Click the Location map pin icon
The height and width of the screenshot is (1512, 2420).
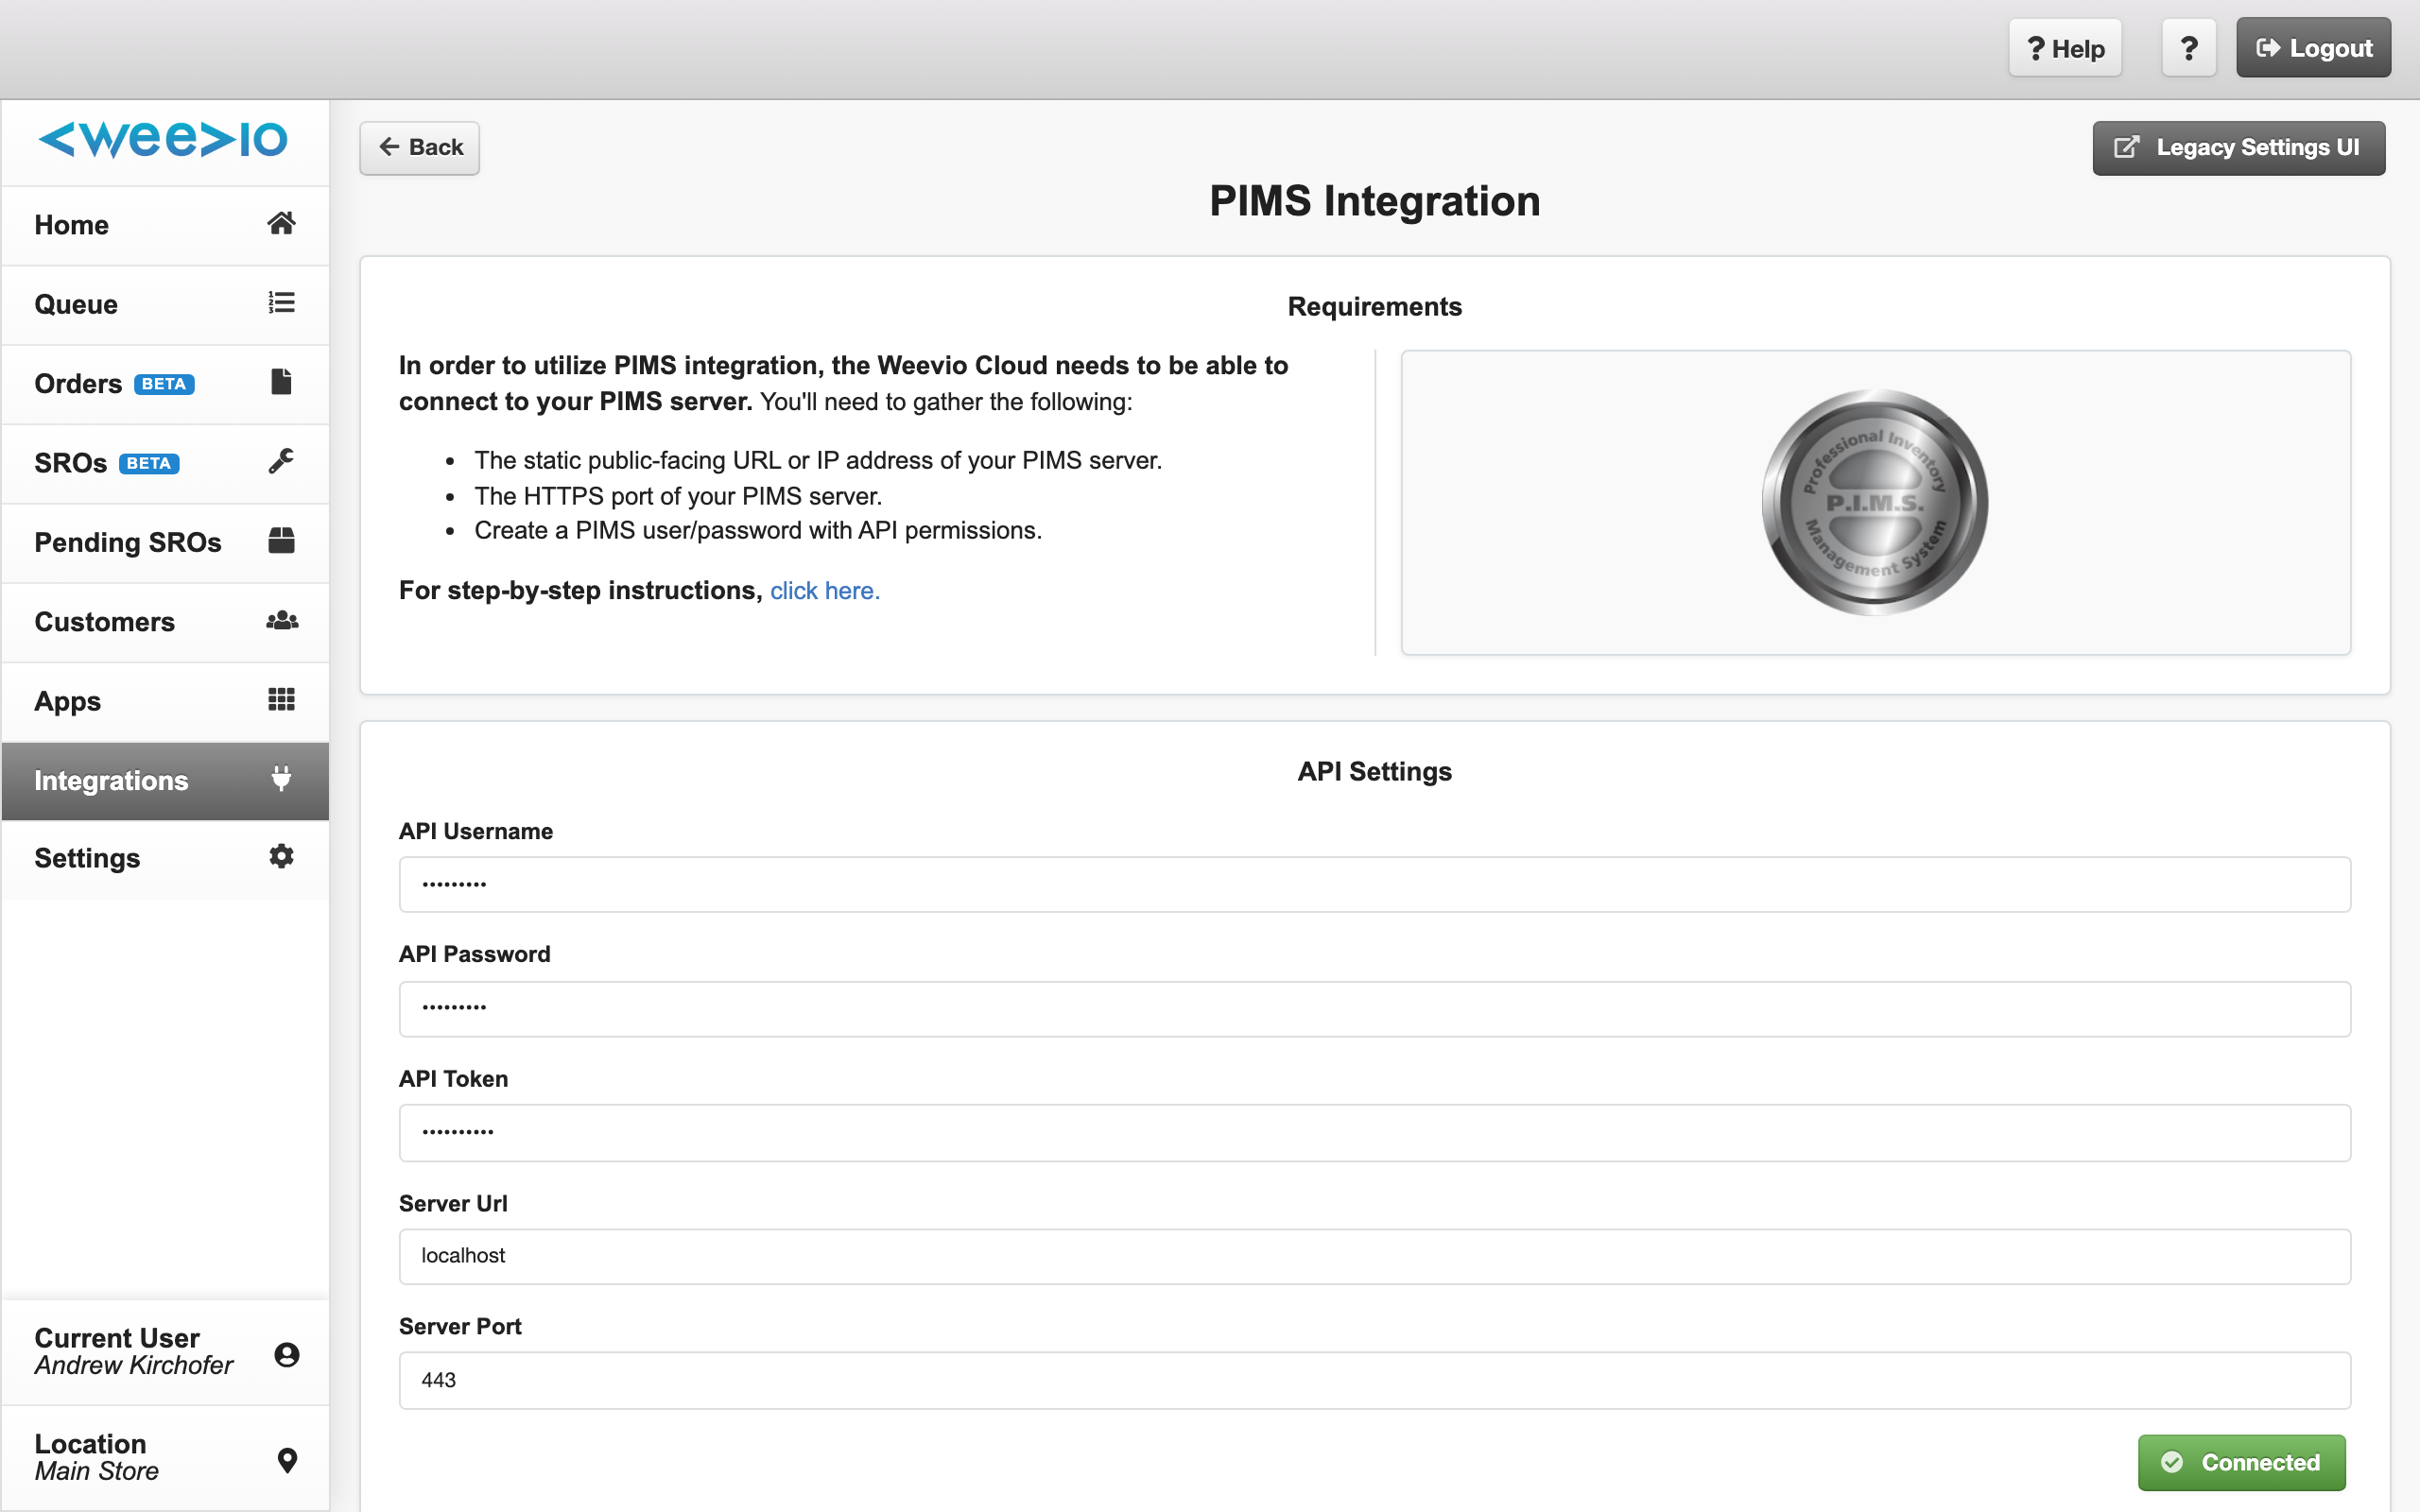click(x=287, y=1460)
